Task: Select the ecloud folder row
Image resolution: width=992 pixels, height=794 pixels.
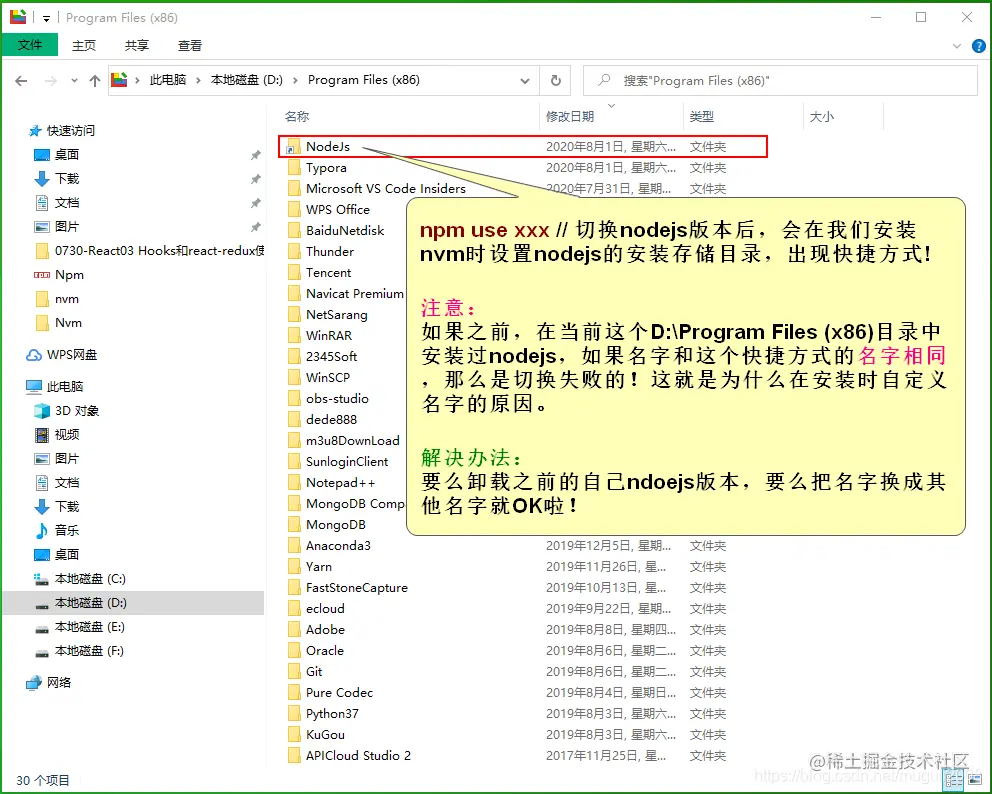Action: pos(506,608)
